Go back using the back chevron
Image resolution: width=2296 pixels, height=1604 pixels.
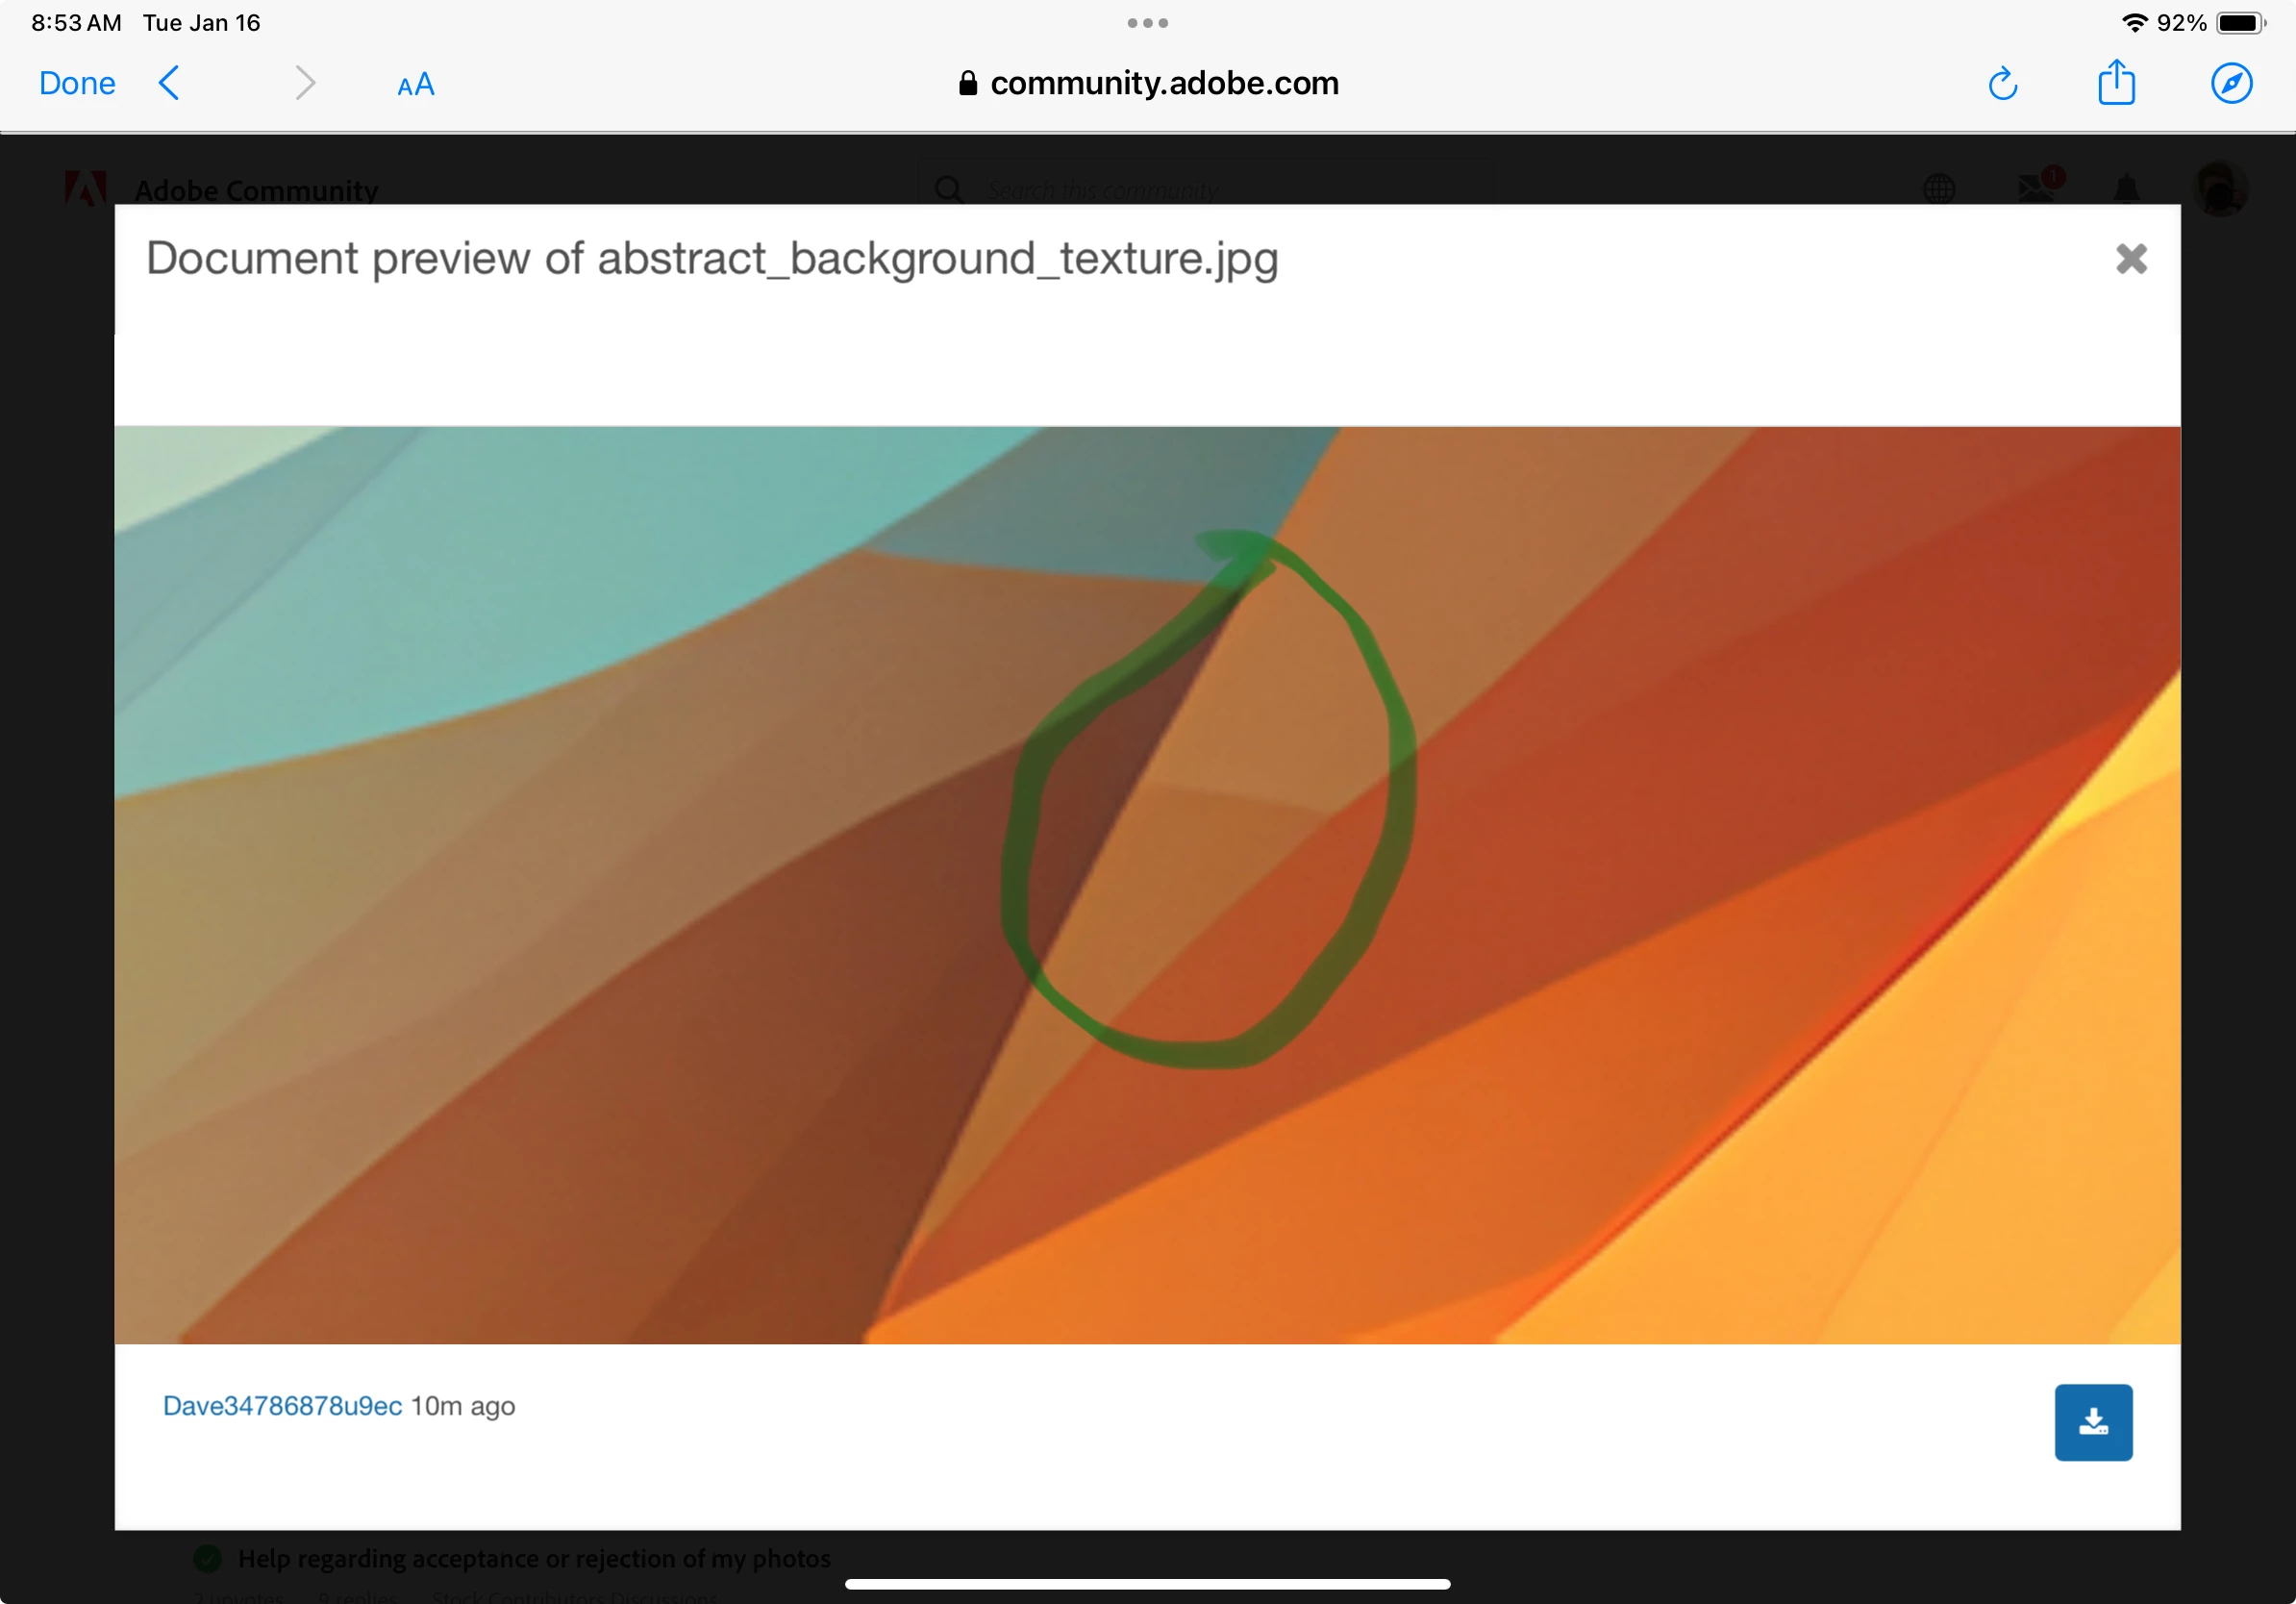pyautogui.click(x=169, y=83)
